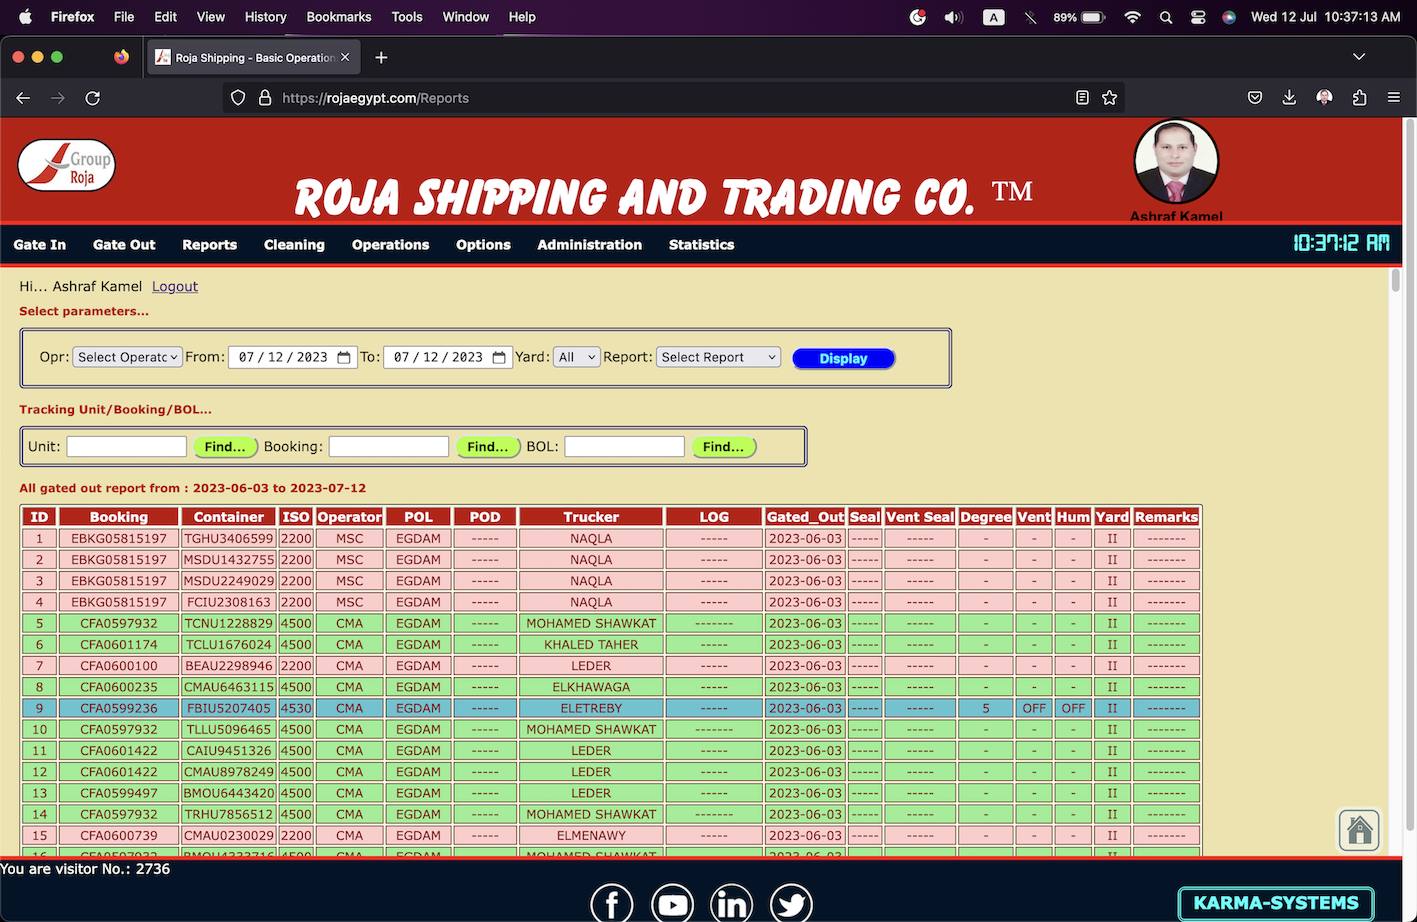Click the padlock site security icon

click(265, 98)
